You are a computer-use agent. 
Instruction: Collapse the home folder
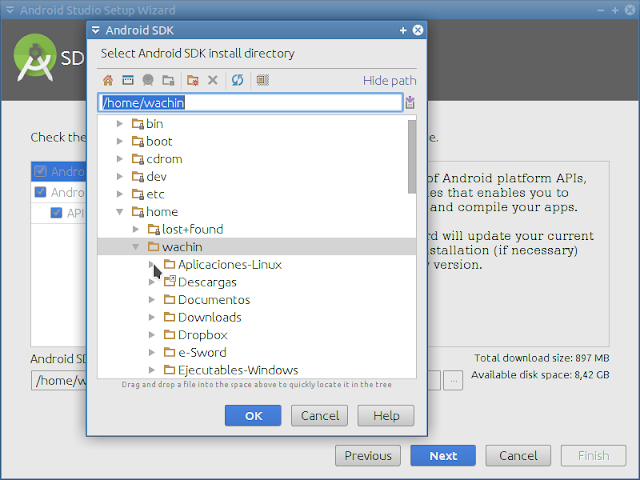(x=120, y=211)
